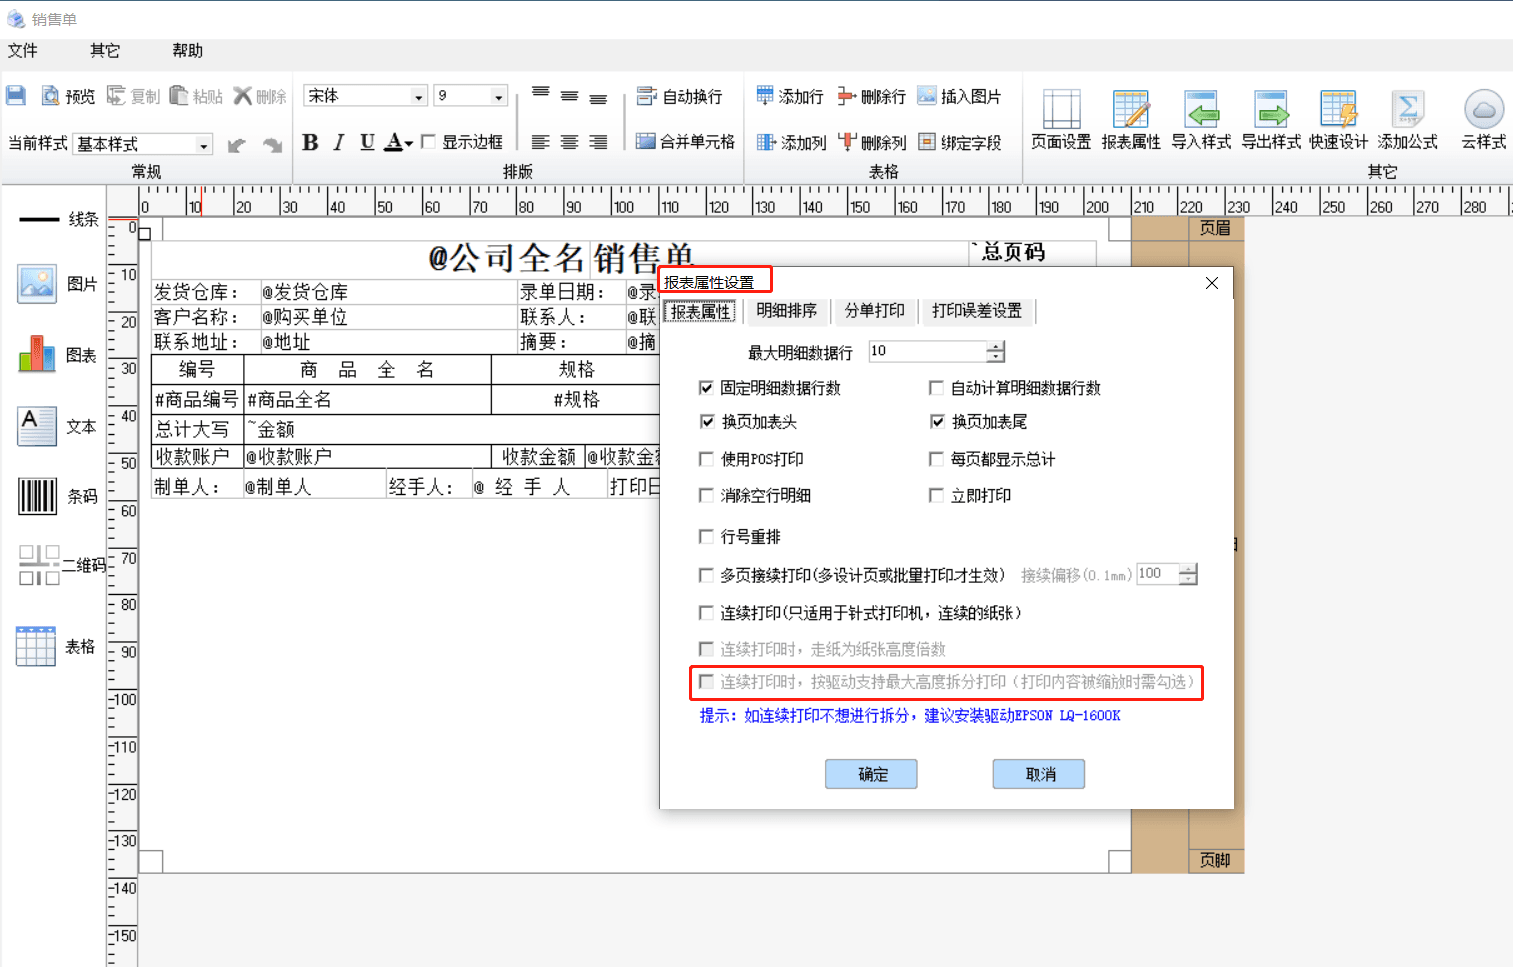Adjust 接续偏移 stepper arrows
The width and height of the screenshot is (1513, 967).
[1188, 574]
